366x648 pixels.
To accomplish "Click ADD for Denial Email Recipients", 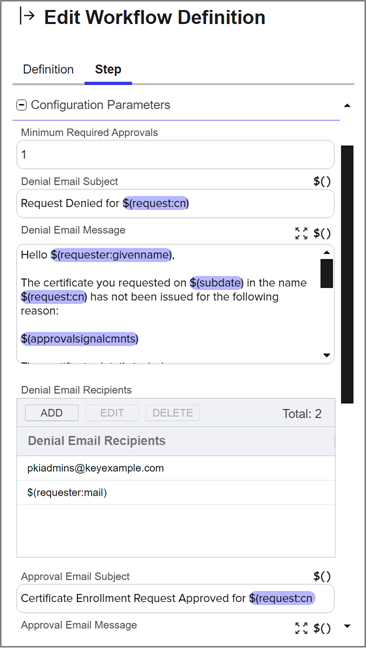I will click(52, 413).
